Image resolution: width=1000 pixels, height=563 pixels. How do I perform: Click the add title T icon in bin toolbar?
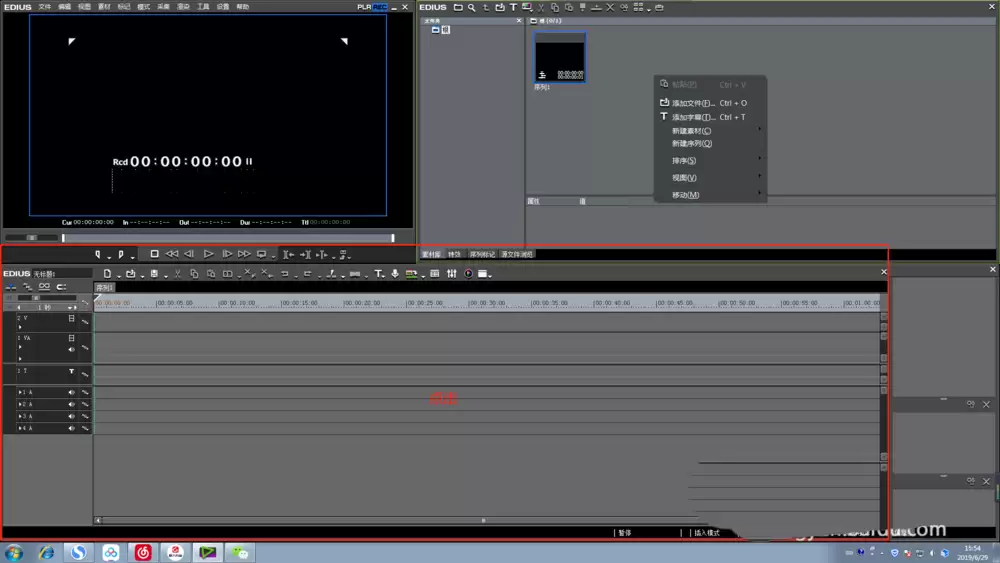pyautogui.click(x=513, y=8)
